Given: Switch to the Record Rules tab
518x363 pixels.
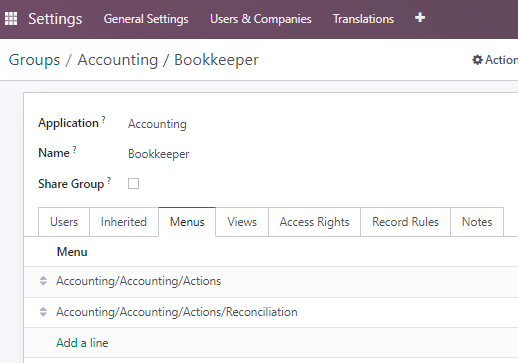Looking at the screenshot, I should (405, 222).
